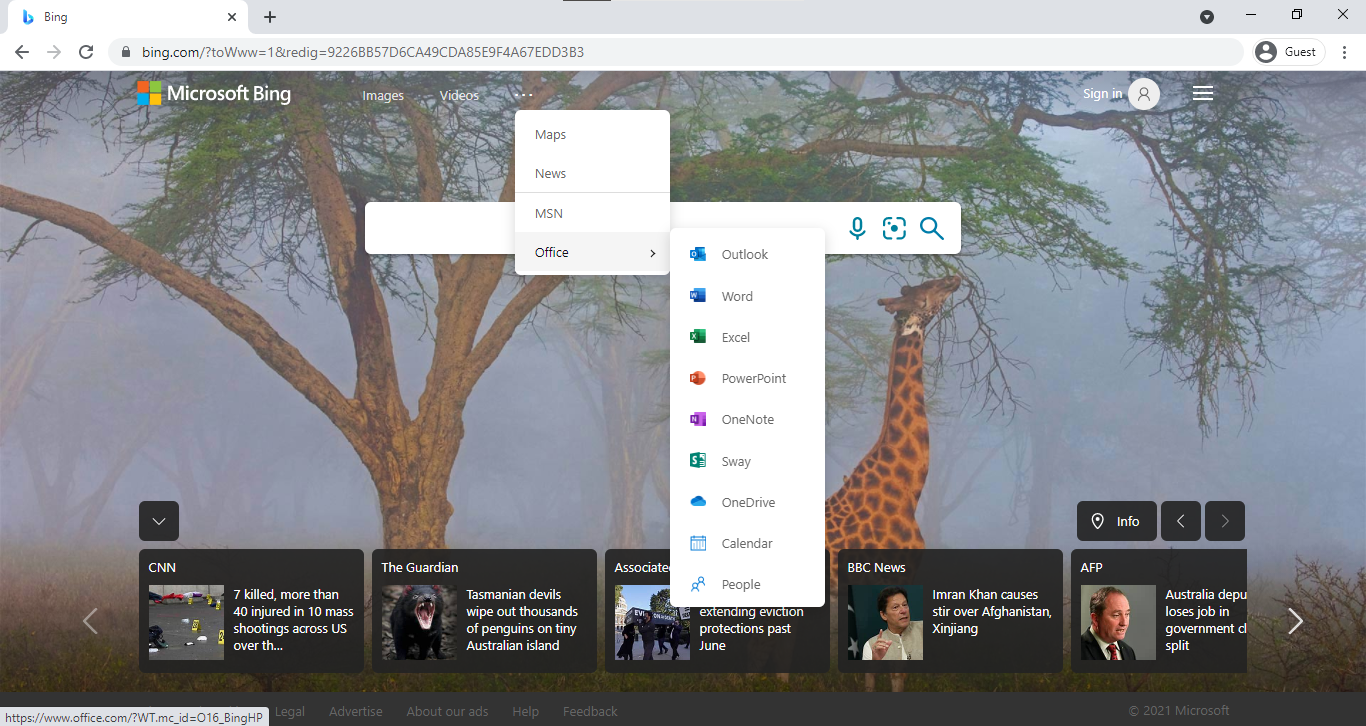Open the Images link
1366x726 pixels.
tap(383, 96)
